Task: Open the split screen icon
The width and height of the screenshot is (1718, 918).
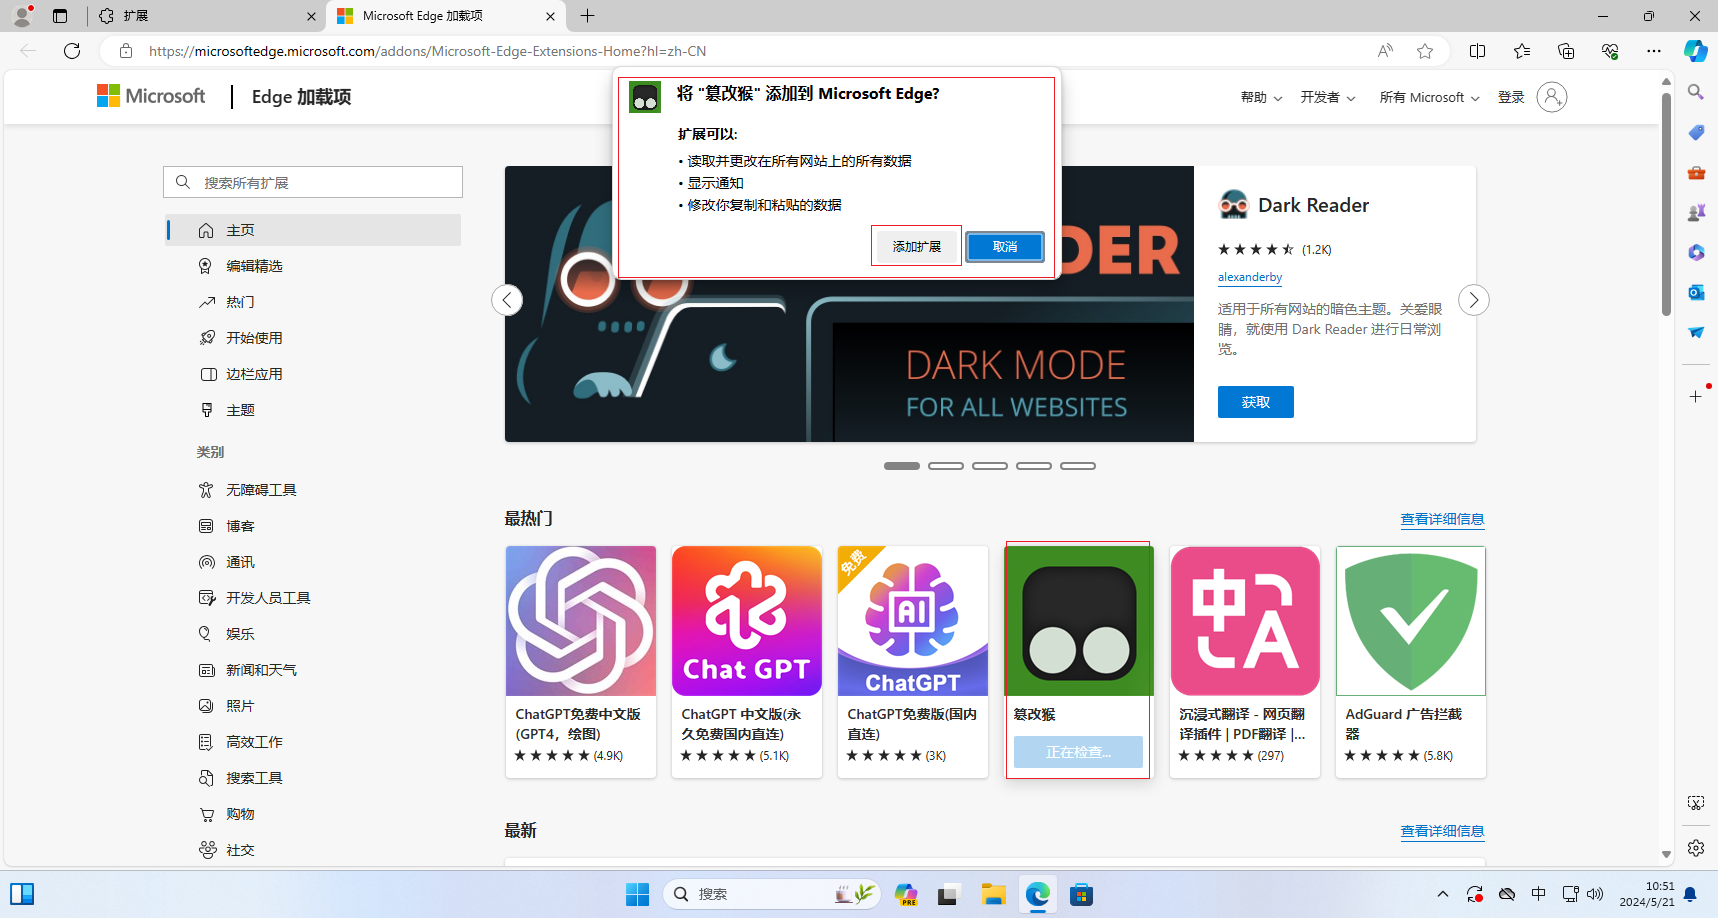Action: pos(1477,51)
